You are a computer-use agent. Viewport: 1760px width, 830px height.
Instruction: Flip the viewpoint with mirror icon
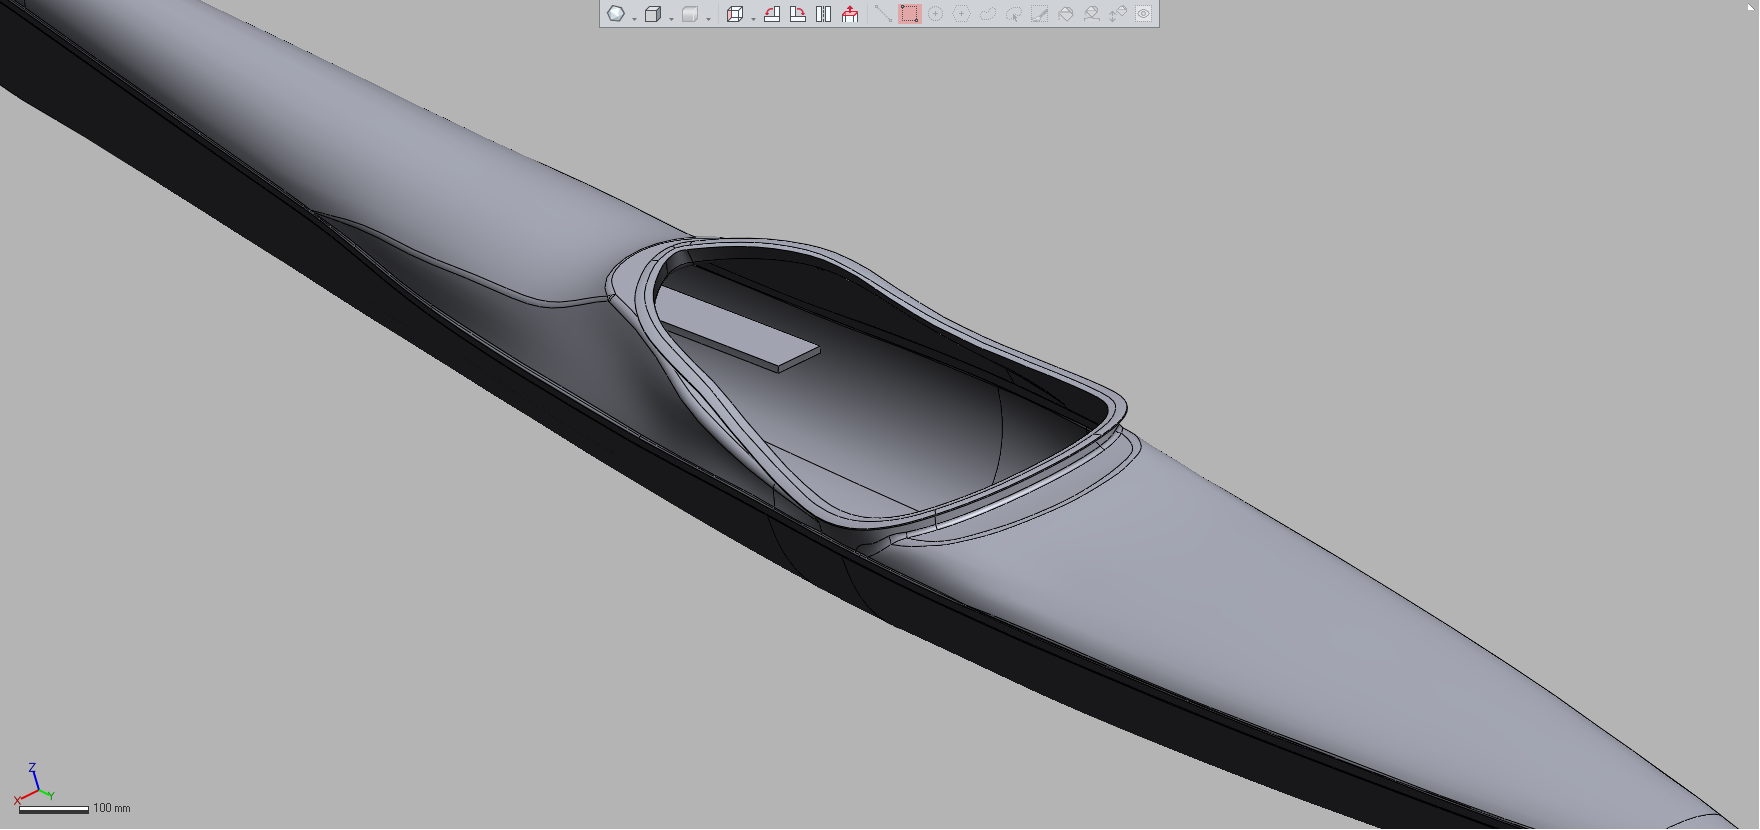point(824,14)
